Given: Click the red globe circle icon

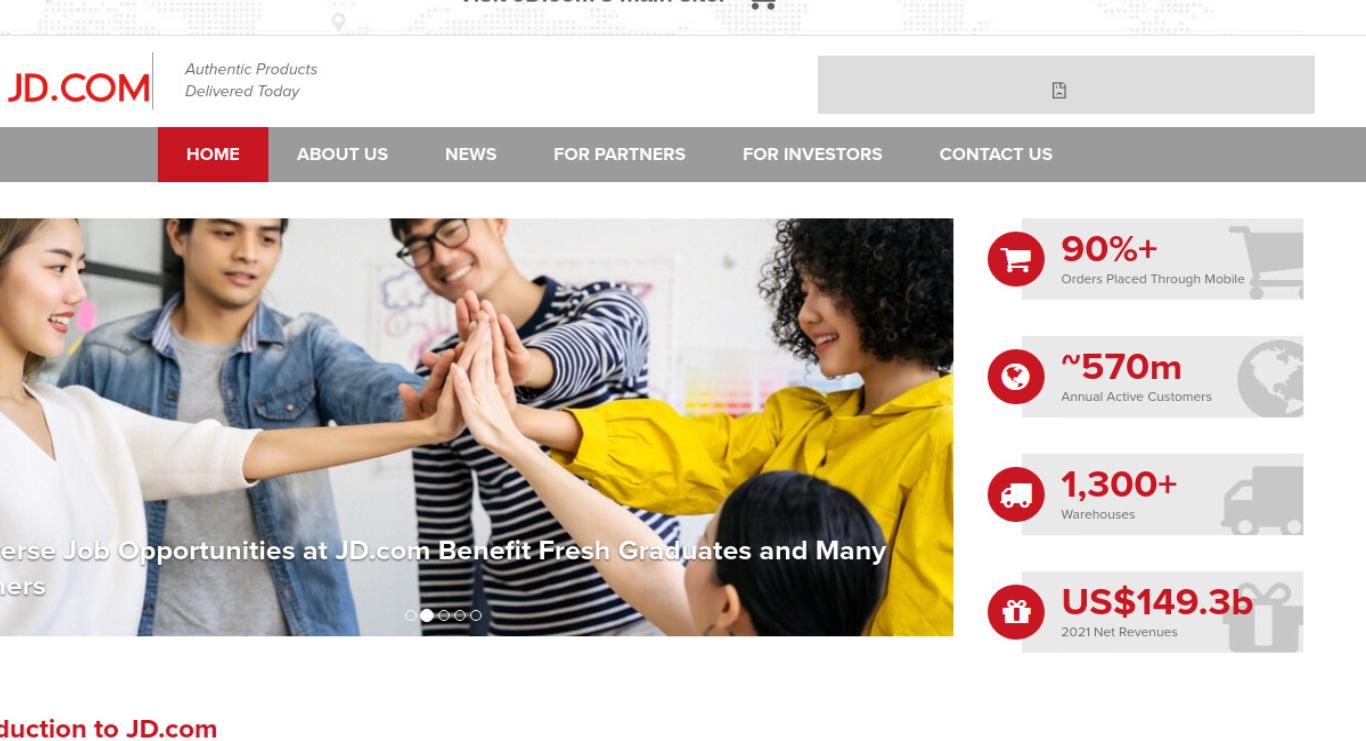Looking at the screenshot, I should (1016, 377).
